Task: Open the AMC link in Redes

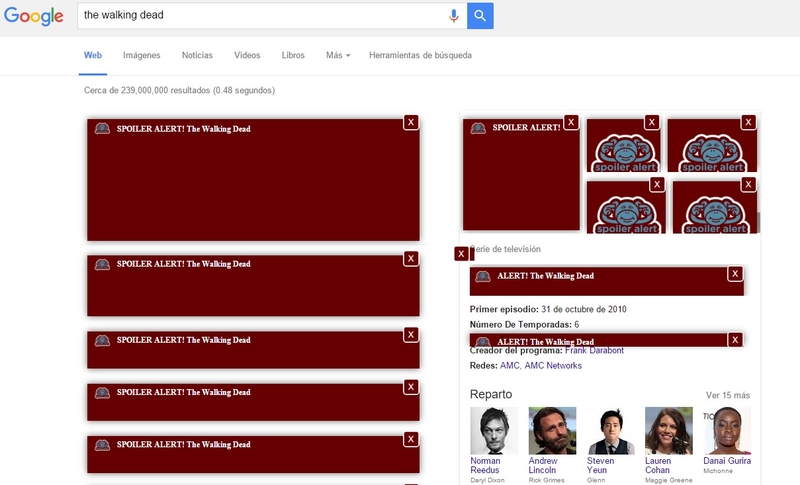Action: click(510, 366)
